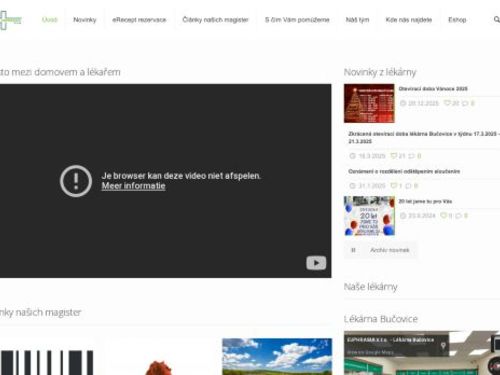Click comment bubble icon on Vánoce 2025 news
Image resolution: width=500 pixels, height=375 pixels.
pyautogui.click(x=465, y=103)
